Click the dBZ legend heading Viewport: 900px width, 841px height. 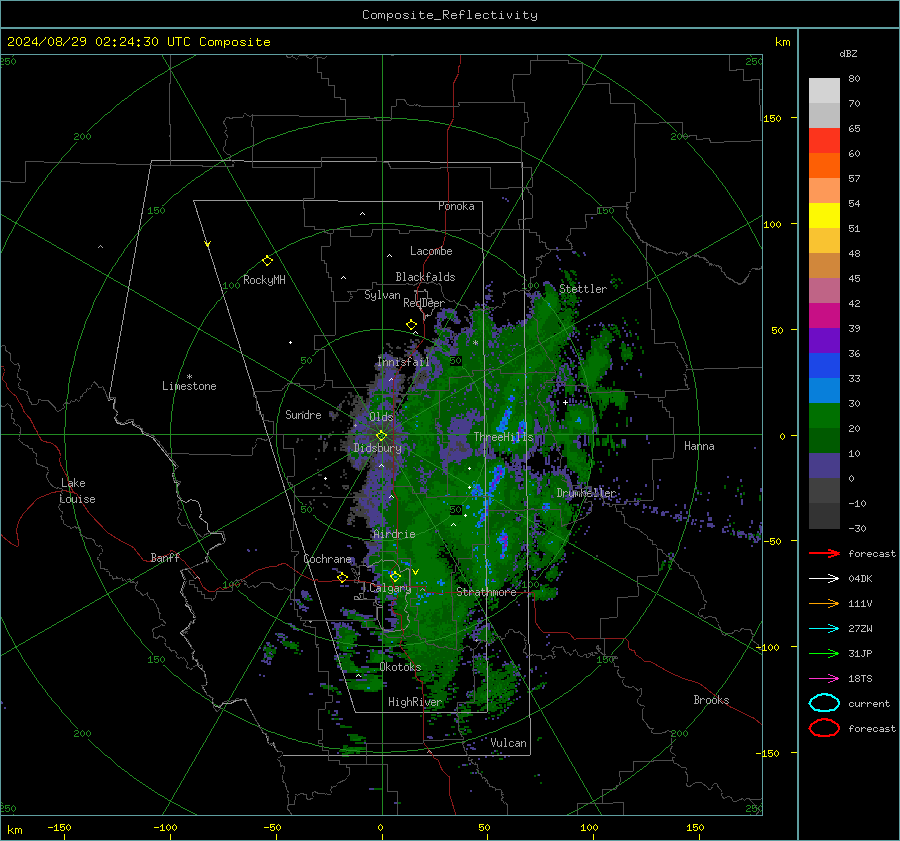click(848, 54)
